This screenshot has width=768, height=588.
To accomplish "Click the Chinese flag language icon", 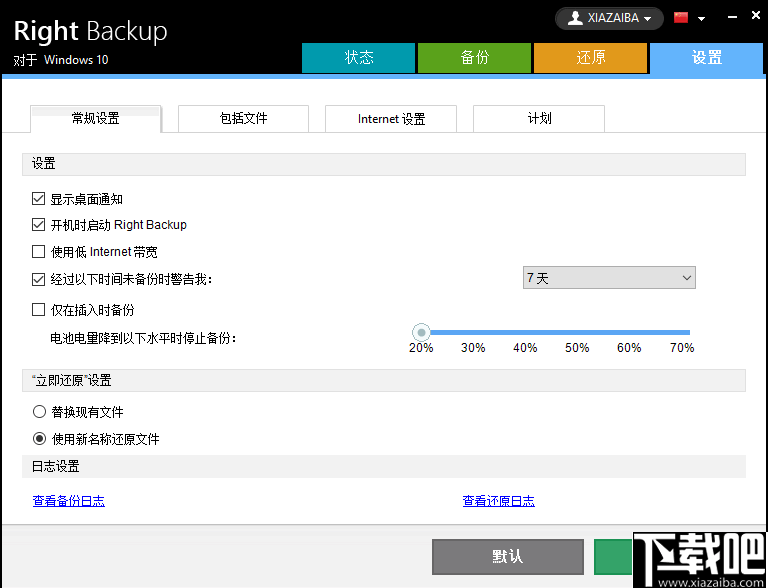I will (681, 18).
